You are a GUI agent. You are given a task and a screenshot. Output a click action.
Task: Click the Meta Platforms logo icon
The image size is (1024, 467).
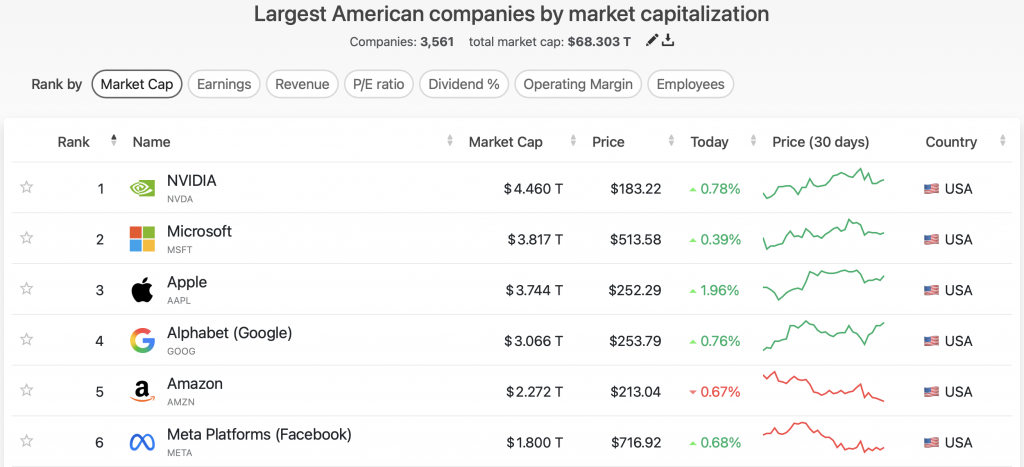(x=142, y=442)
